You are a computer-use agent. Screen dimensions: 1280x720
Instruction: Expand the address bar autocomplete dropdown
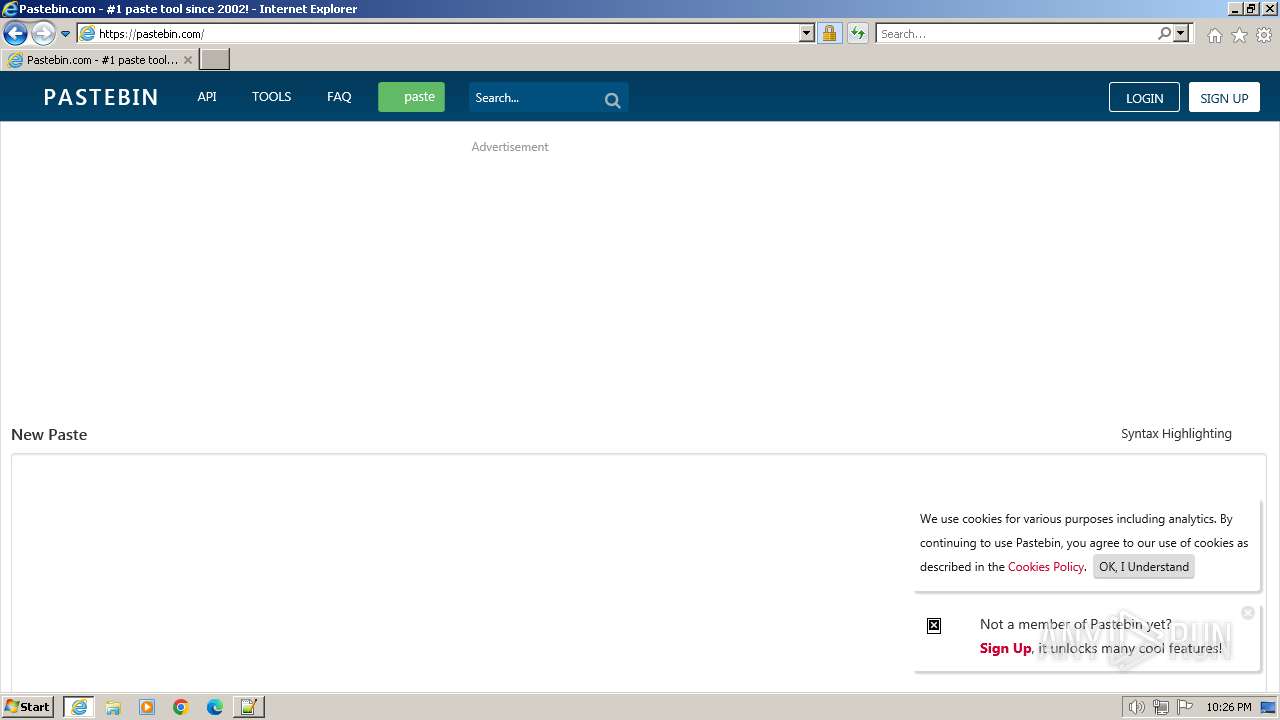point(807,33)
